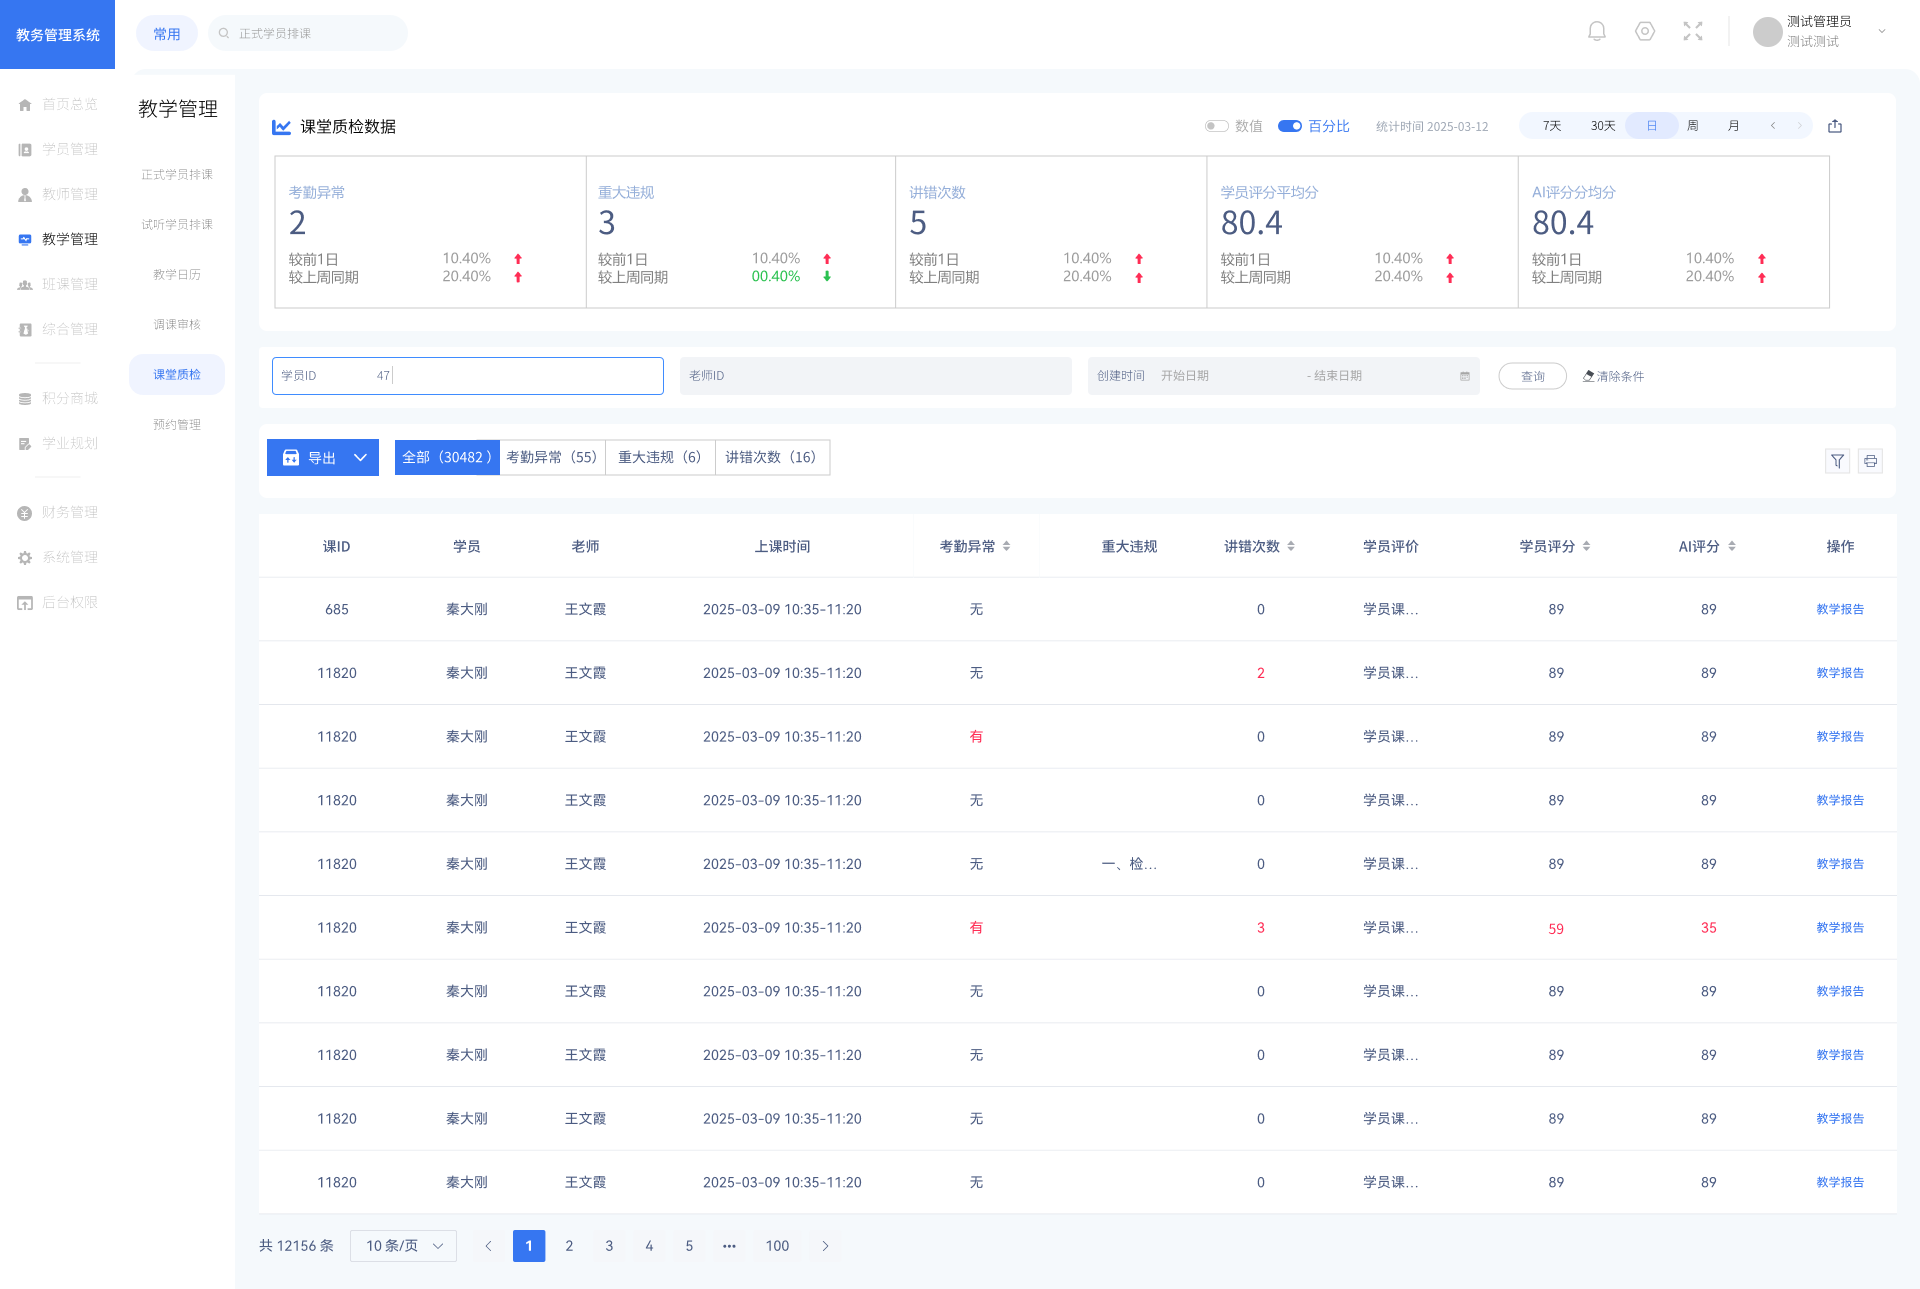Expand the user account dropdown chevron
The height and width of the screenshot is (1289, 1920).
pos(1882,32)
